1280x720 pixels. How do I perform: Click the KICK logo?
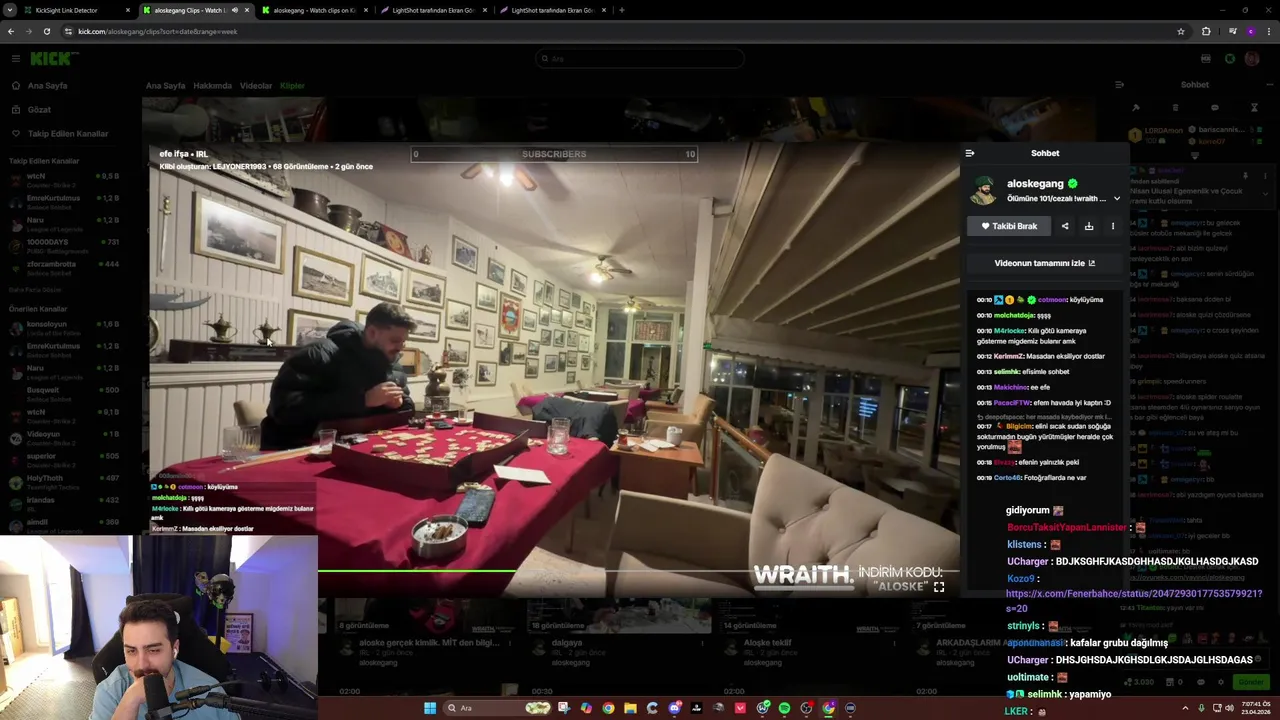pos(49,59)
